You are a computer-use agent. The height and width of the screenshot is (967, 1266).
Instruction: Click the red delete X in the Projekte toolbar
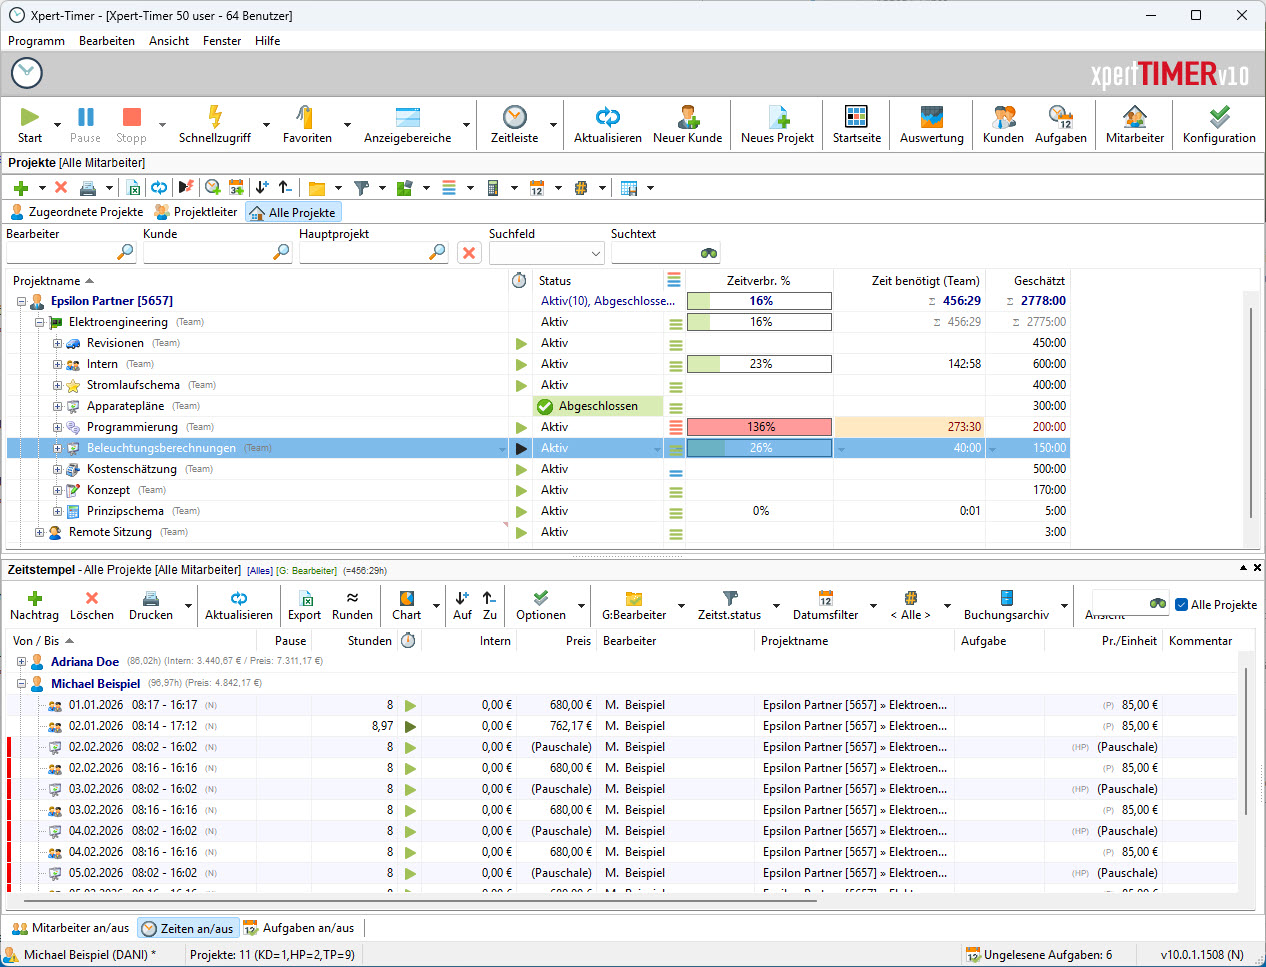coord(61,187)
